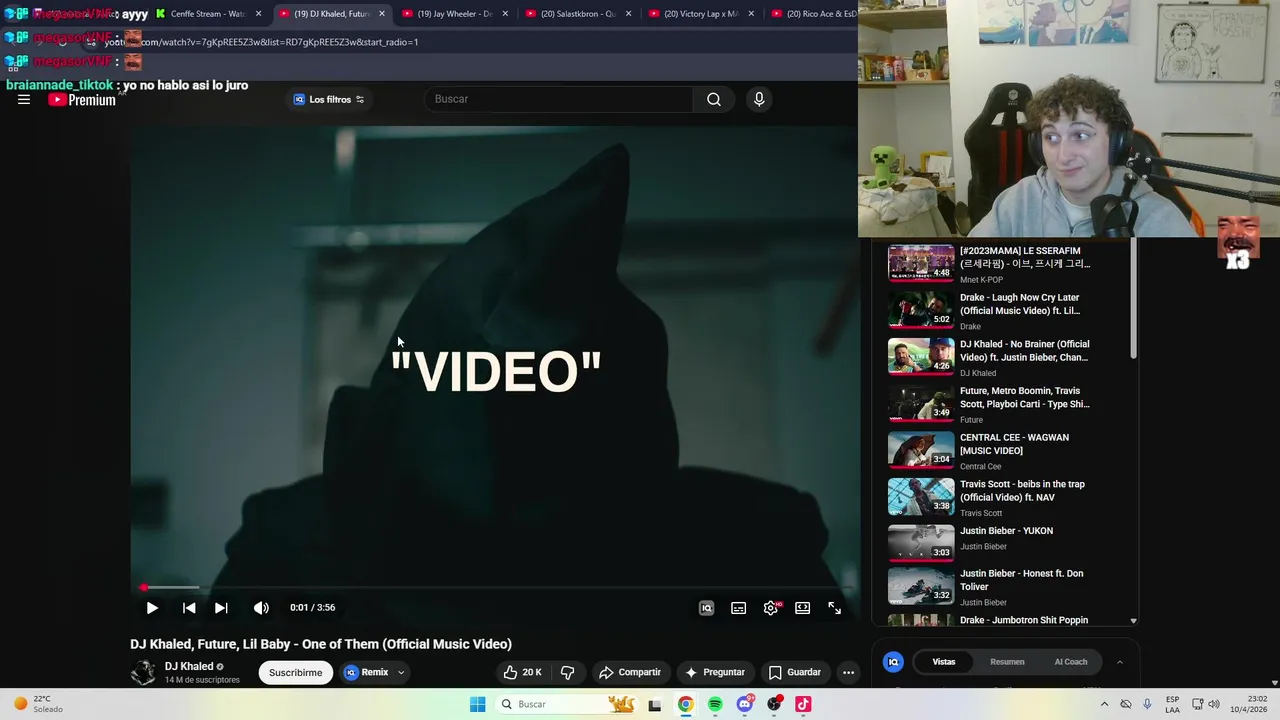Seek on the red video progress bar

pos(495,588)
